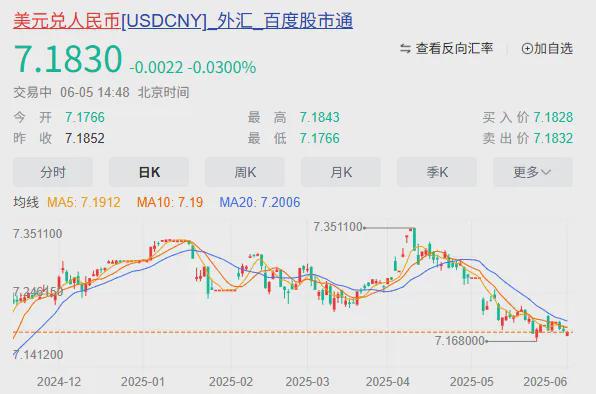
Task: Click the 最高 value 7.1843
Action: point(320,117)
